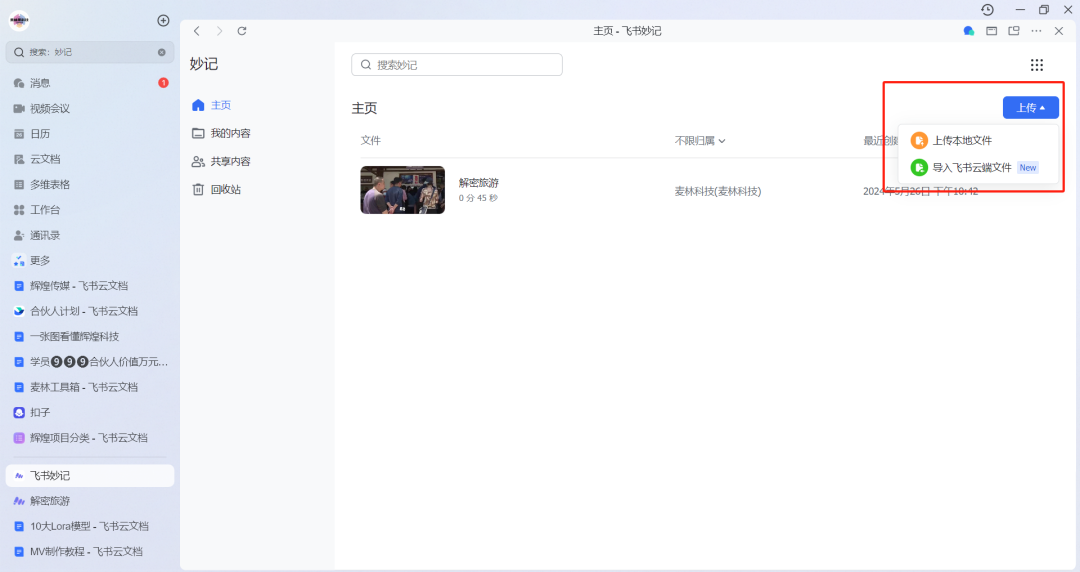1080x572 pixels.
Task: Open the 解密旅游 video thumbnail
Action: click(402, 190)
